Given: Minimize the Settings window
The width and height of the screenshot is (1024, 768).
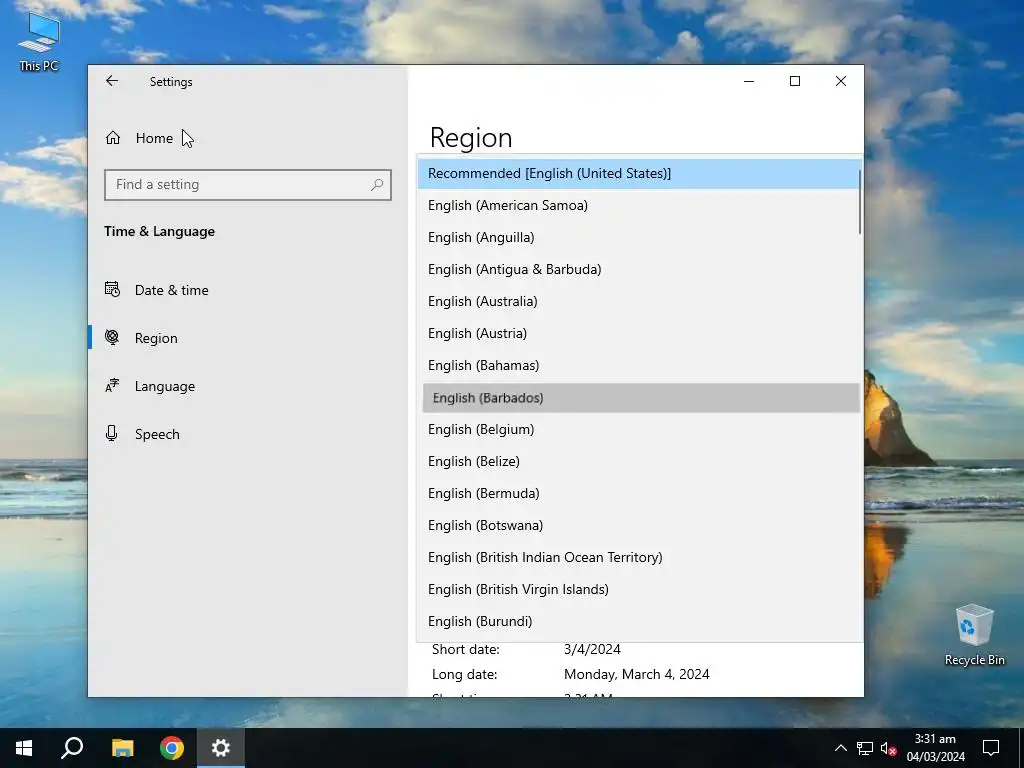Looking at the screenshot, I should click(749, 81).
